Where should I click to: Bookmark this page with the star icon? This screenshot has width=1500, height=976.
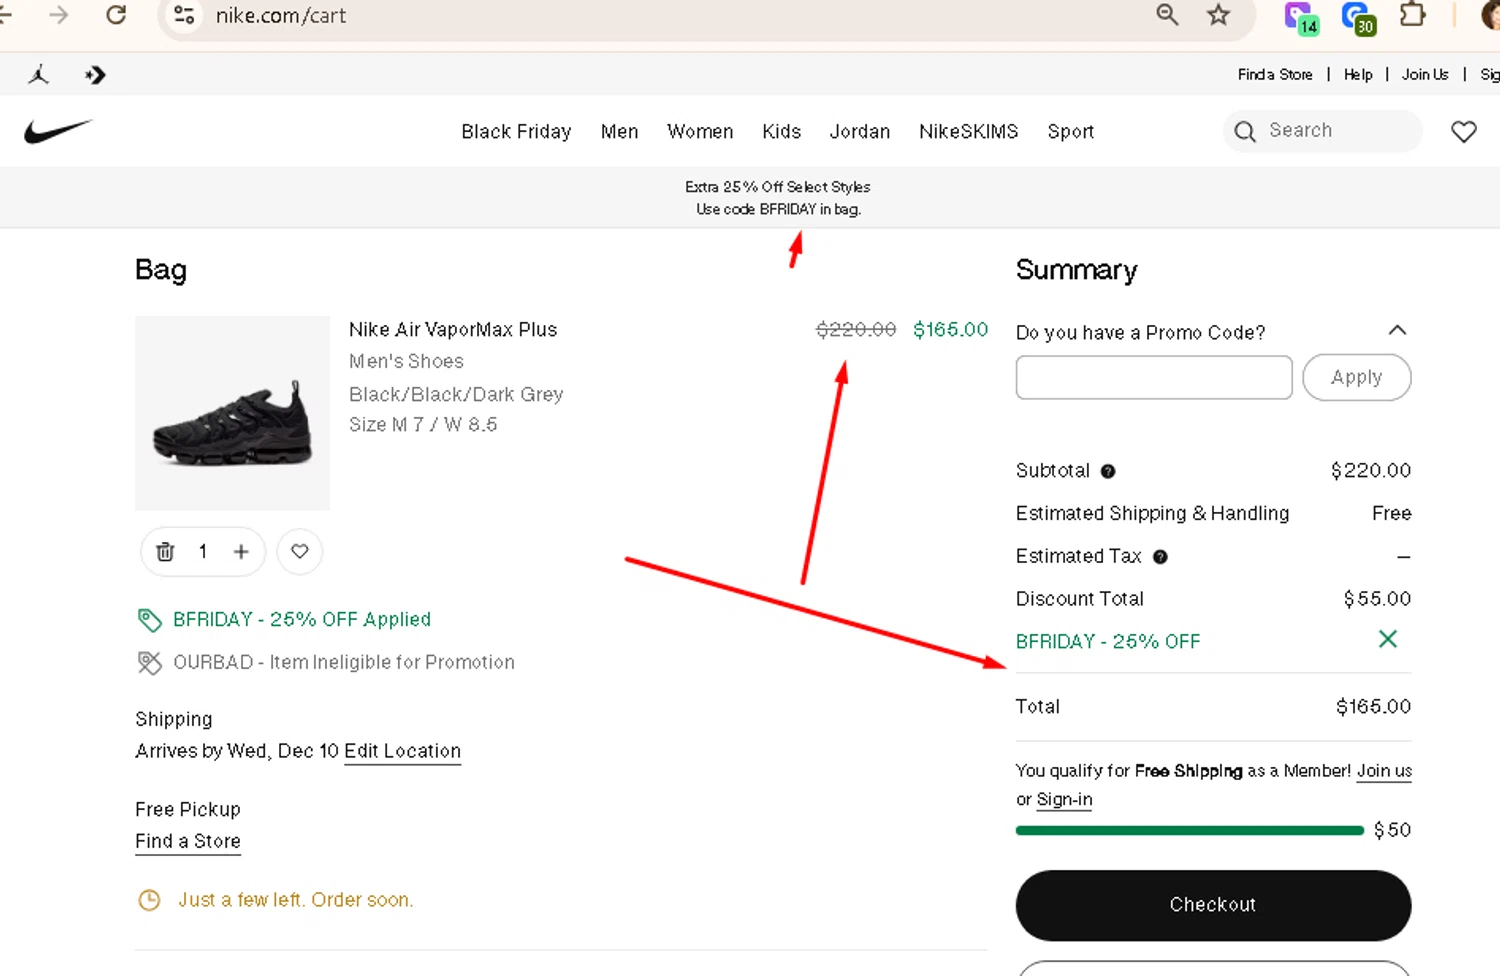tap(1218, 15)
